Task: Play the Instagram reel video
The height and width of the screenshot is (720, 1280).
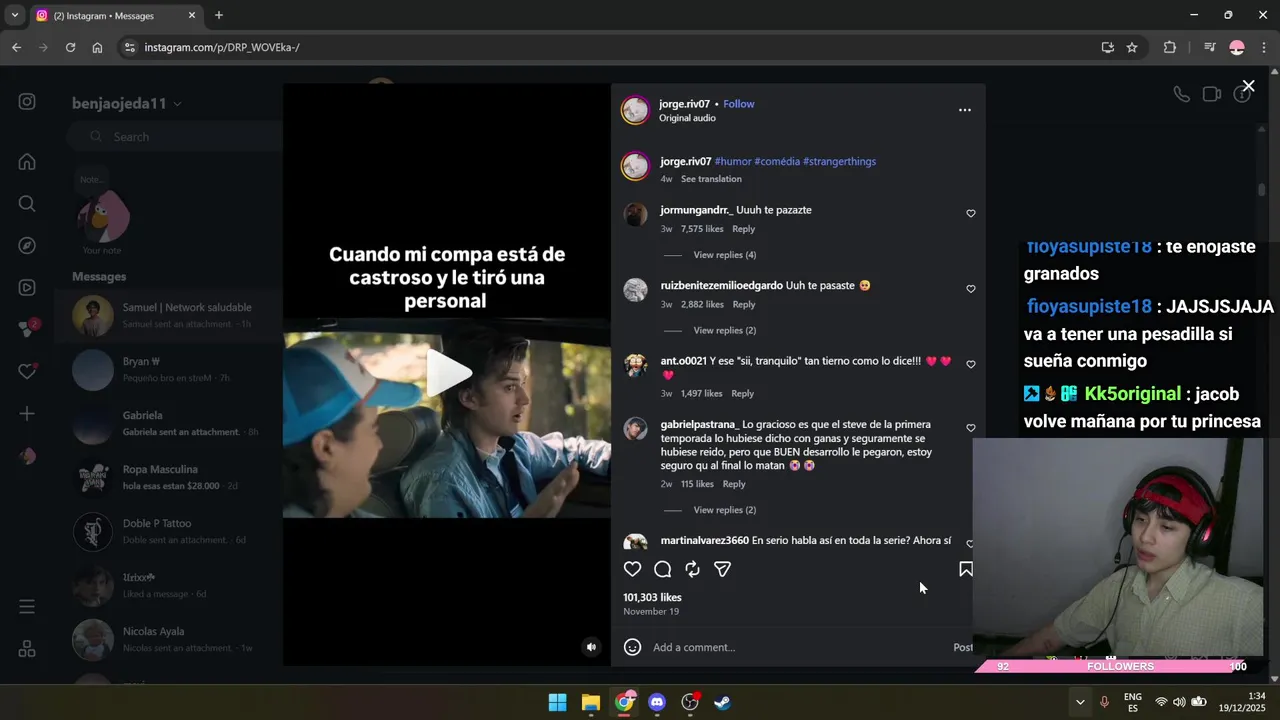Action: (448, 373)
